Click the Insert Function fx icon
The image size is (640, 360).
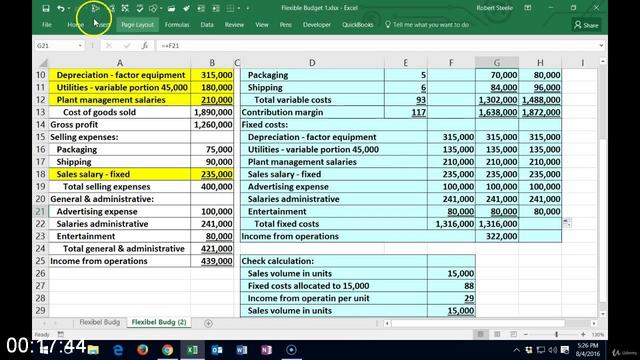pyautogui.click(x=145, y=46)
